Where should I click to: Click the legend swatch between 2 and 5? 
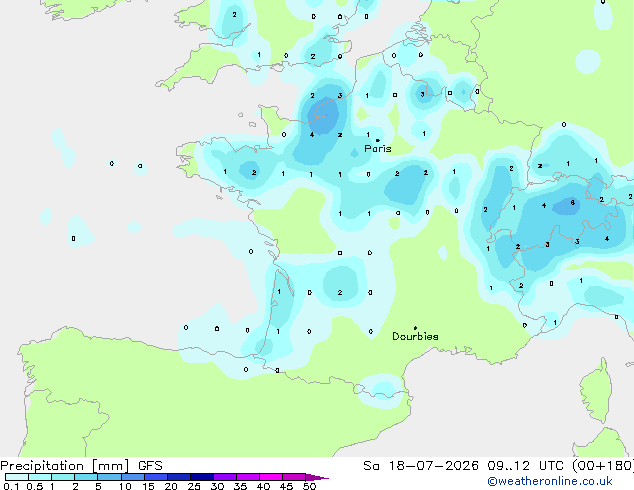point(86,477)
